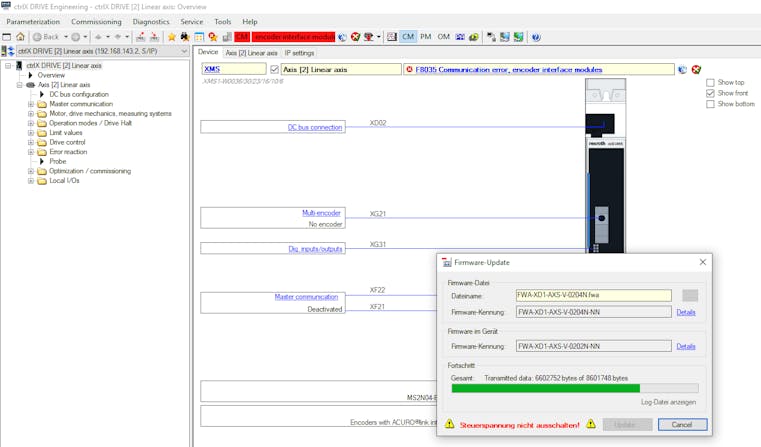Click the red CM status indicator

click(242, 37)
